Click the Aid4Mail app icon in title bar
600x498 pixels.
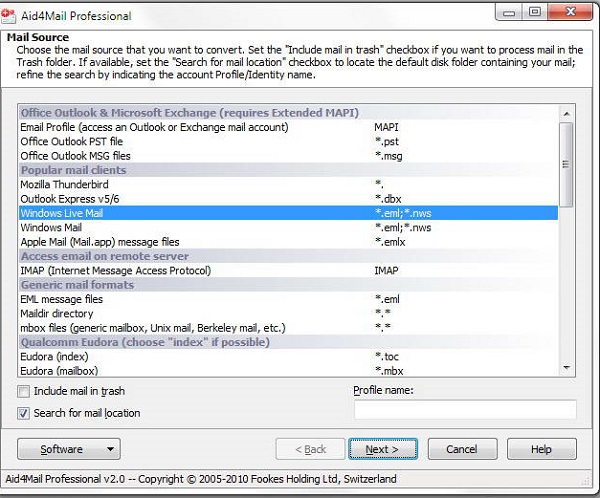[x=8, y=15]
